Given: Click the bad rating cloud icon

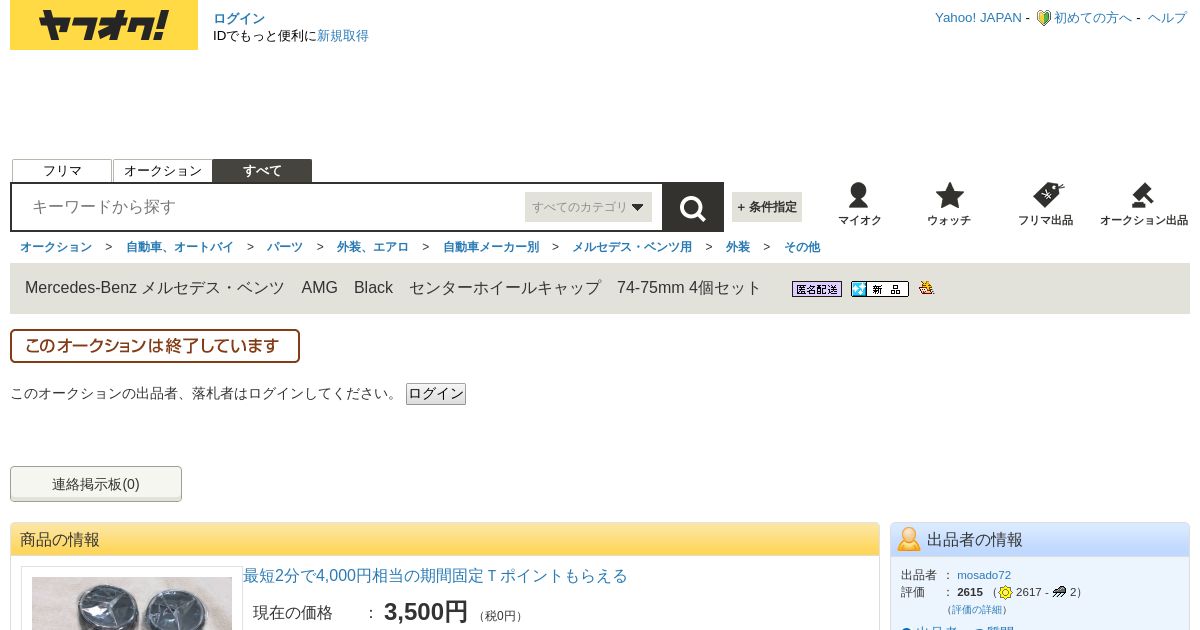Looking at the screenshot, I should (x=1060, y=592).
